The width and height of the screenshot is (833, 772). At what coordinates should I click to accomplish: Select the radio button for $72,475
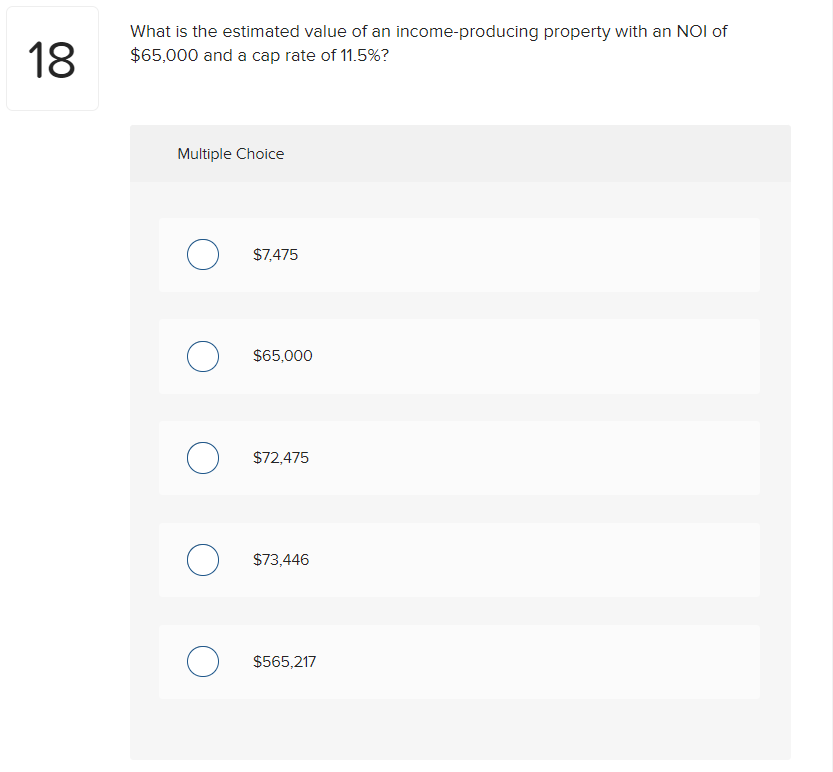click(x=203, y=458)
